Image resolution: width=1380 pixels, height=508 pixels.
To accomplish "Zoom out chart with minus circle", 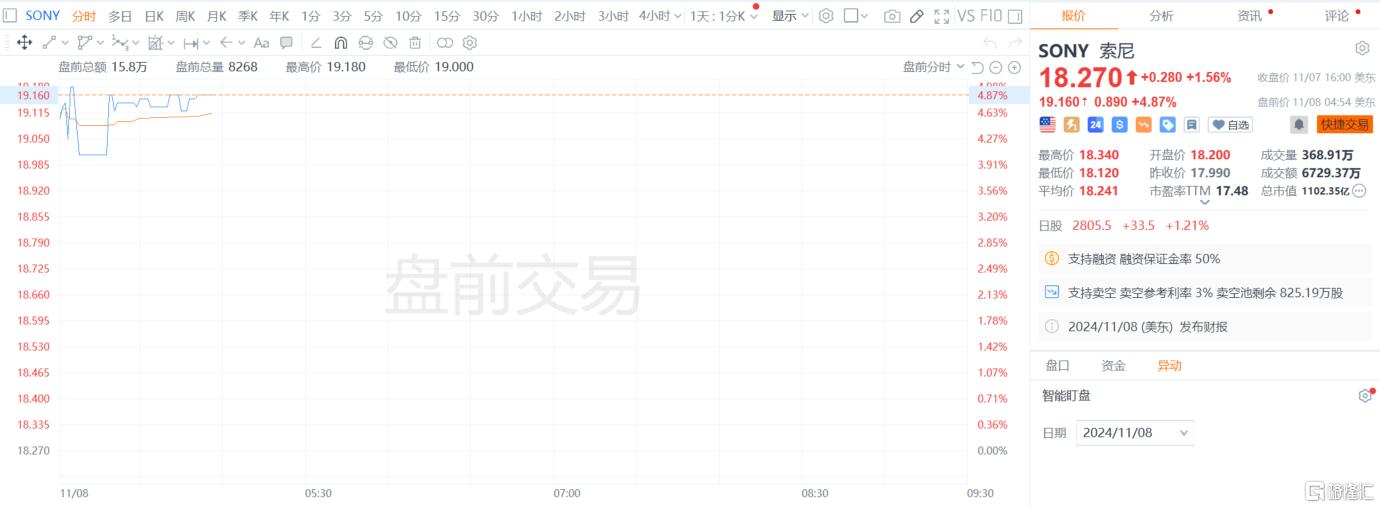I will [x=997, y=67].
